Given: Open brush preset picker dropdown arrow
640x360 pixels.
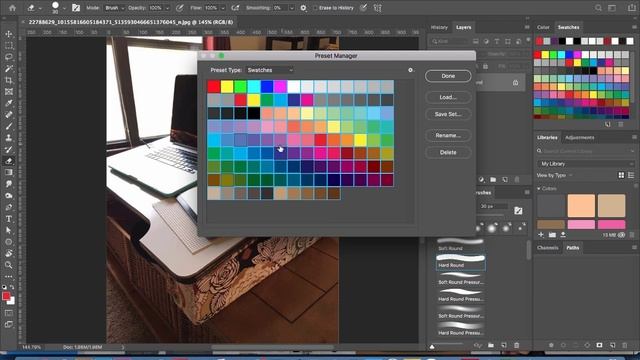Looking at the screenshot, I should point(64,8).
